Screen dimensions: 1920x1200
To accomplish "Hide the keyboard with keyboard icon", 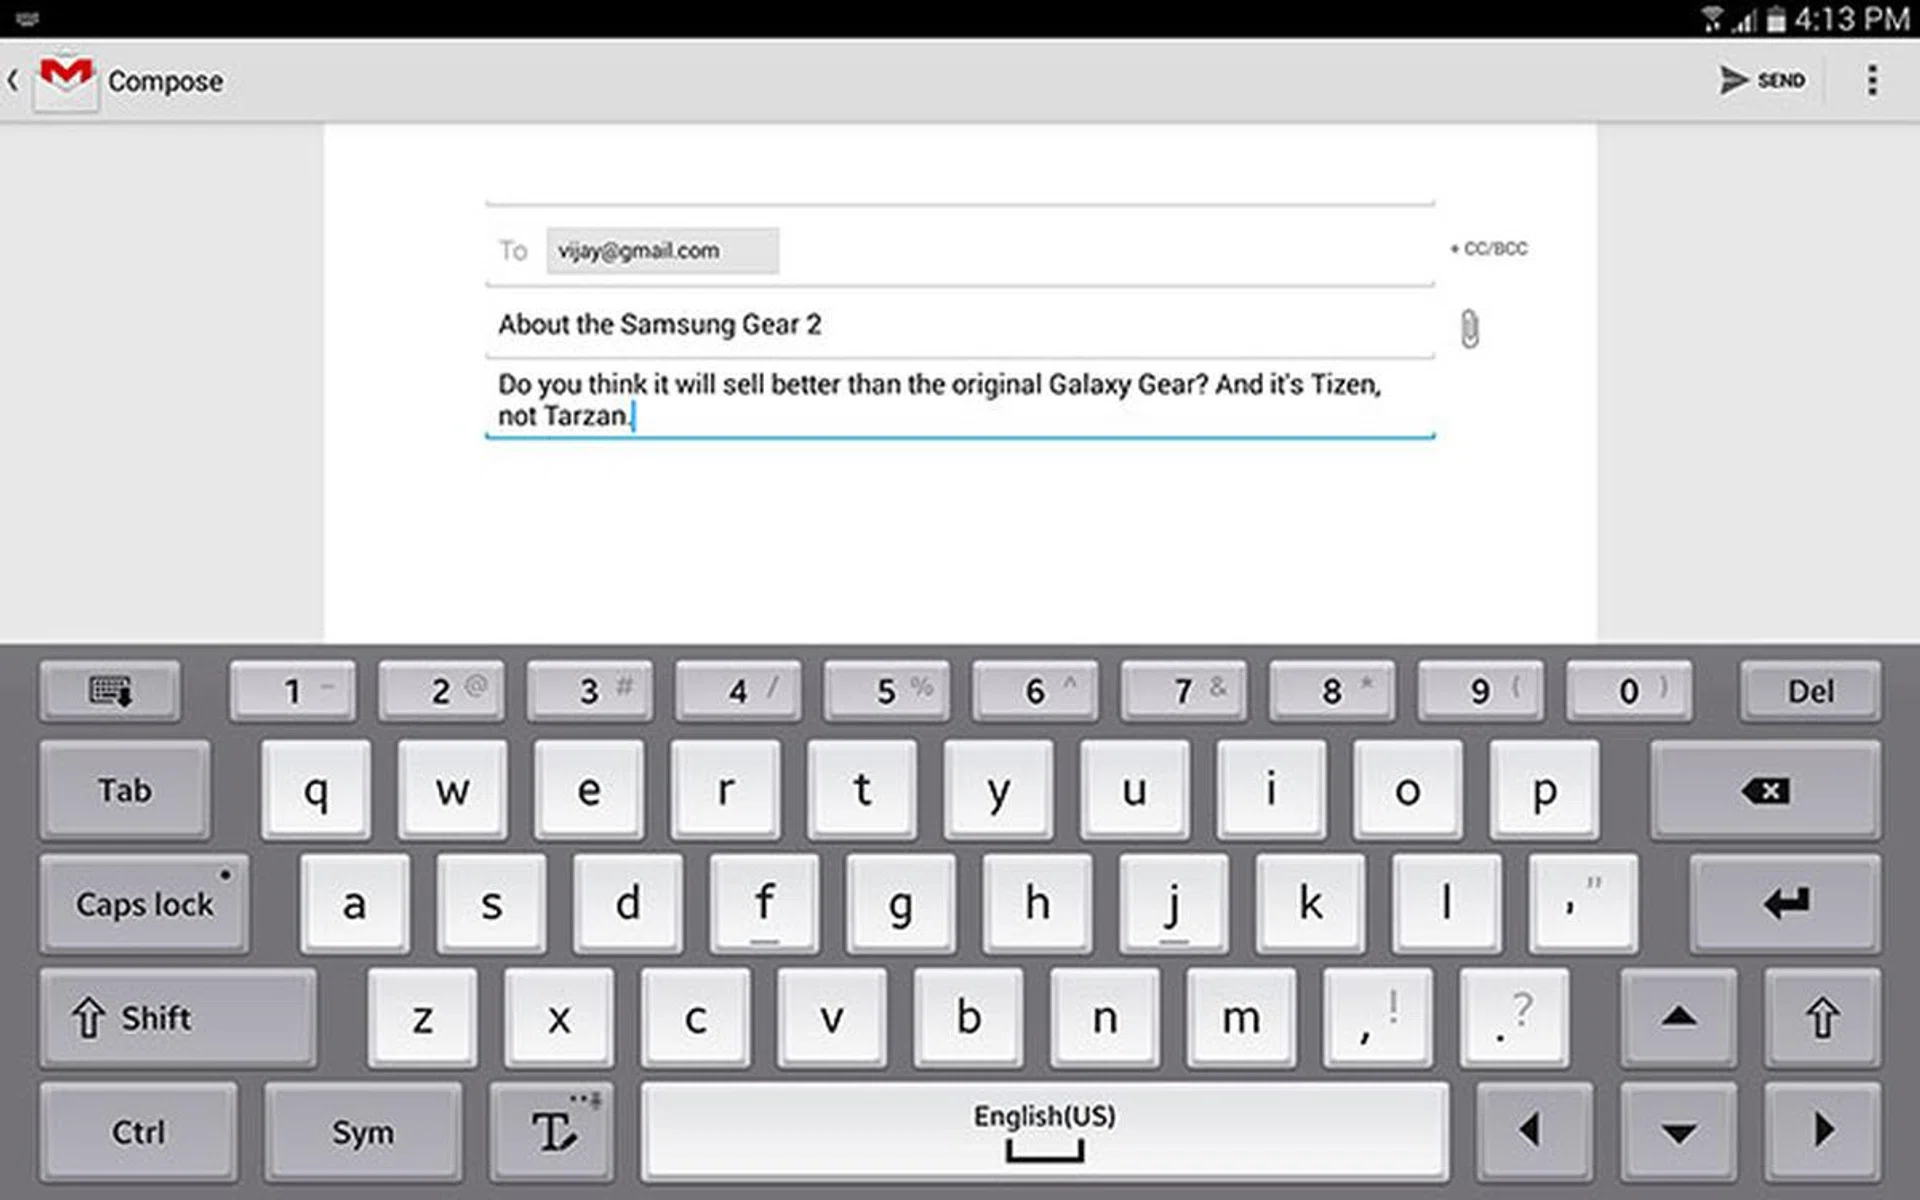I will pos(110,691).
